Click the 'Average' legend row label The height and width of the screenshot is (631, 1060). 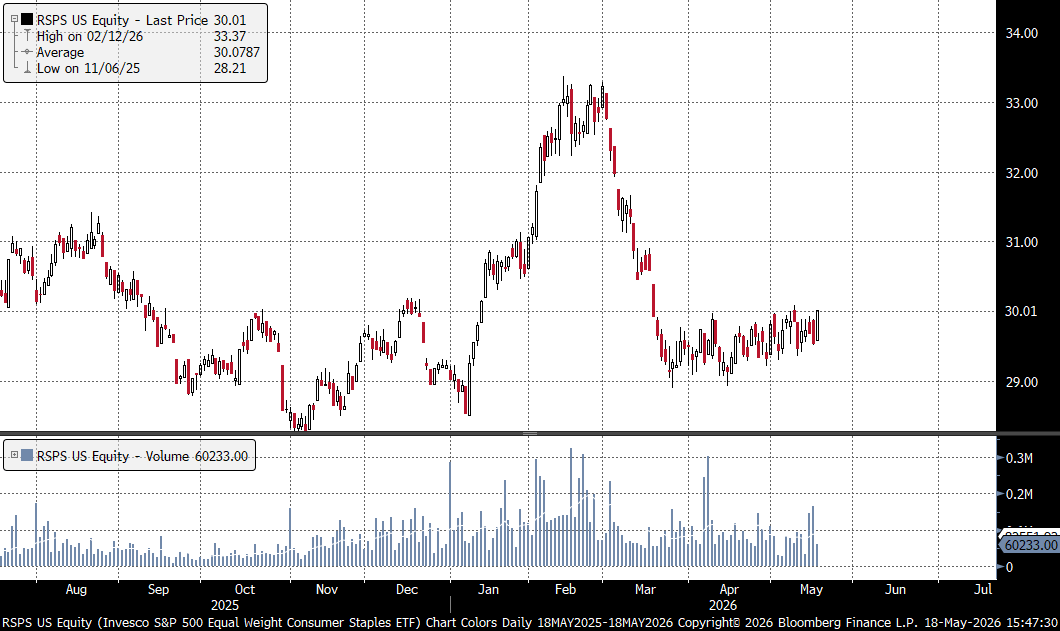pos(60,53)
